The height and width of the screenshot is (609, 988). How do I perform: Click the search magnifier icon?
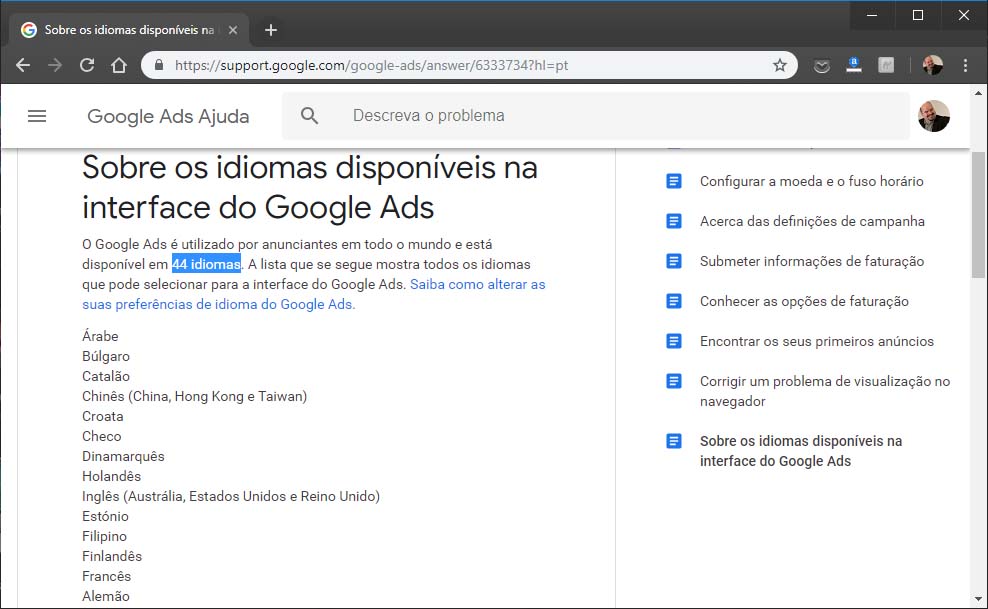309,115
